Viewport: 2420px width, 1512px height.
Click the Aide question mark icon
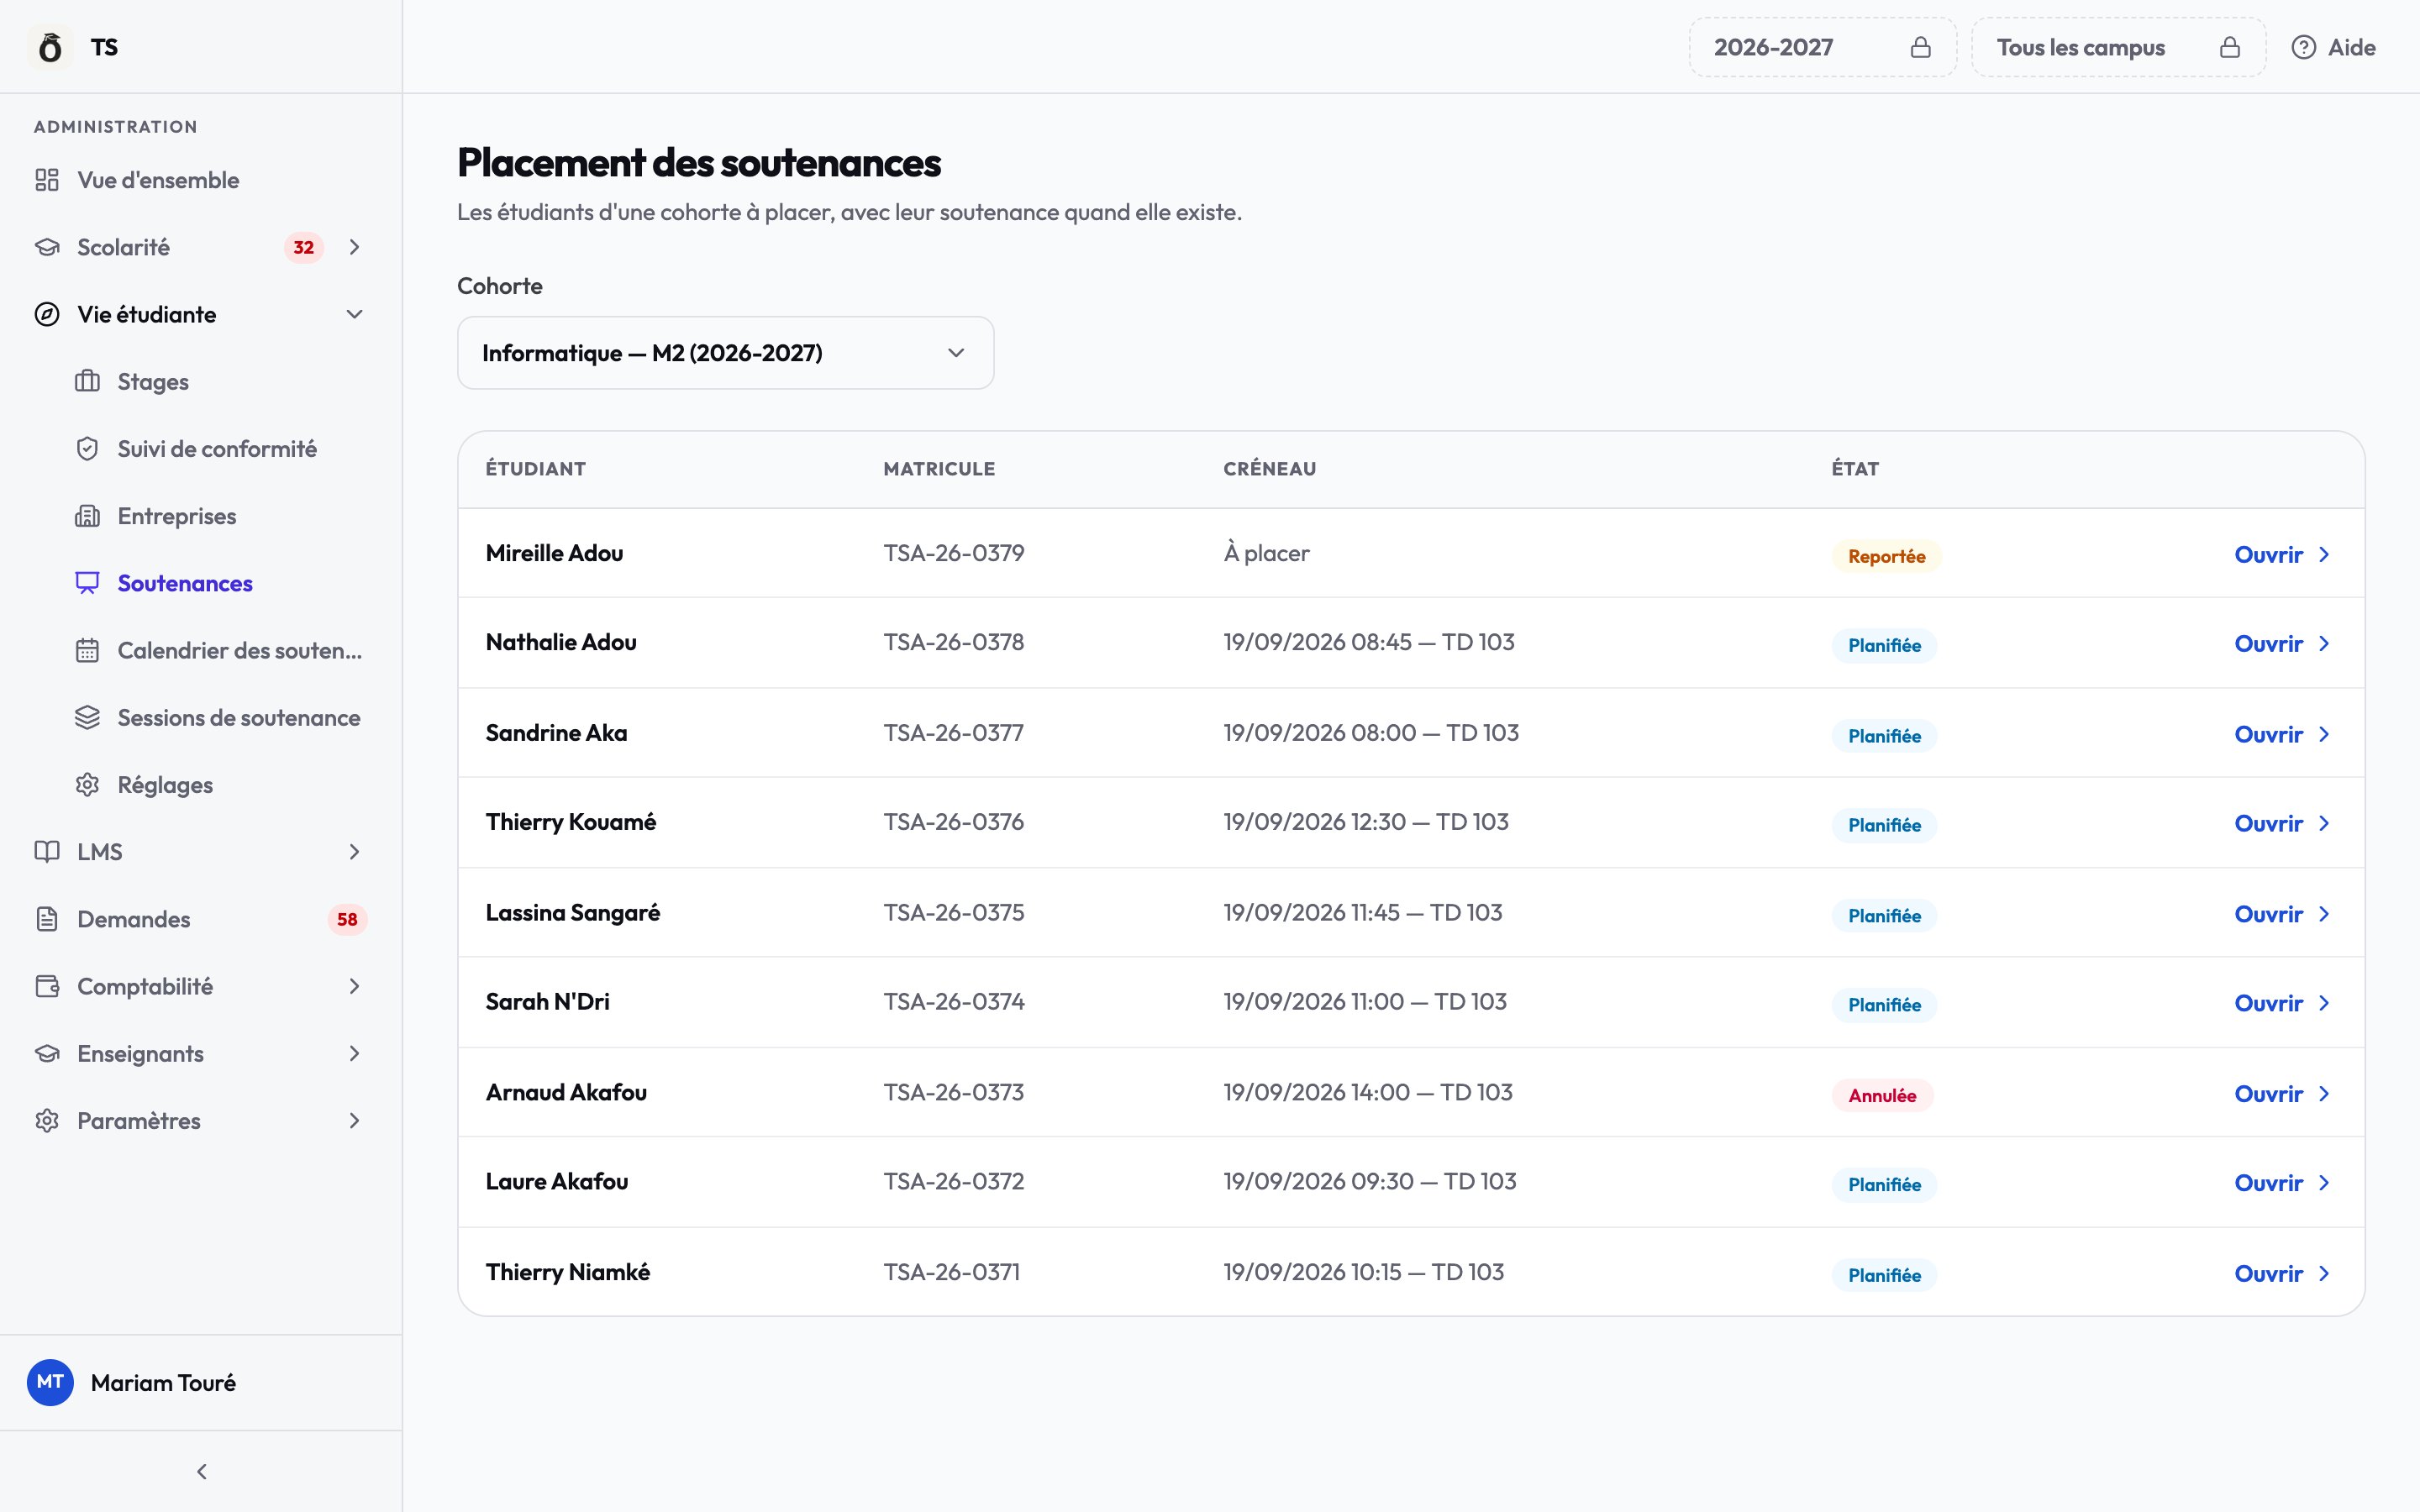tap(2303, 47)
